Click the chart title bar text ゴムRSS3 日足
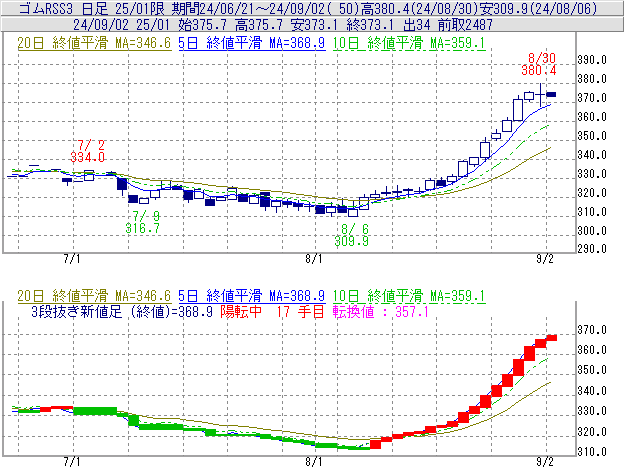The width and height of the screenshot is (624, 475). (x=63, y=8)
